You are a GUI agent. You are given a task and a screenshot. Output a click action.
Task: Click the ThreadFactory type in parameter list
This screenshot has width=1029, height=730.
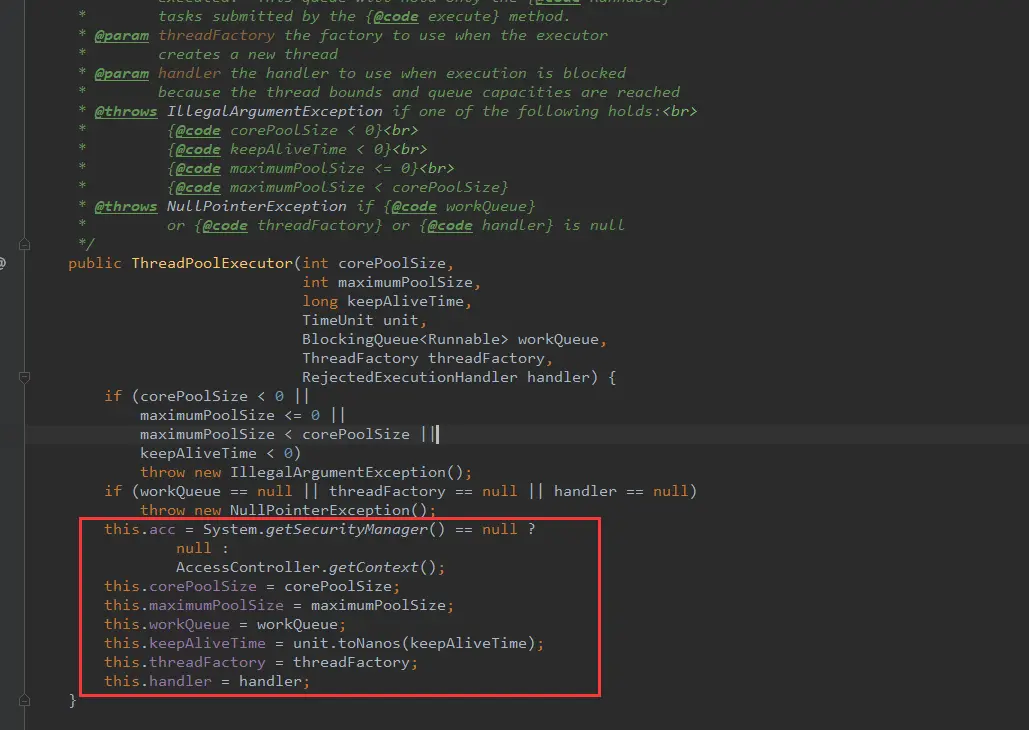click(x=360, y=358)
